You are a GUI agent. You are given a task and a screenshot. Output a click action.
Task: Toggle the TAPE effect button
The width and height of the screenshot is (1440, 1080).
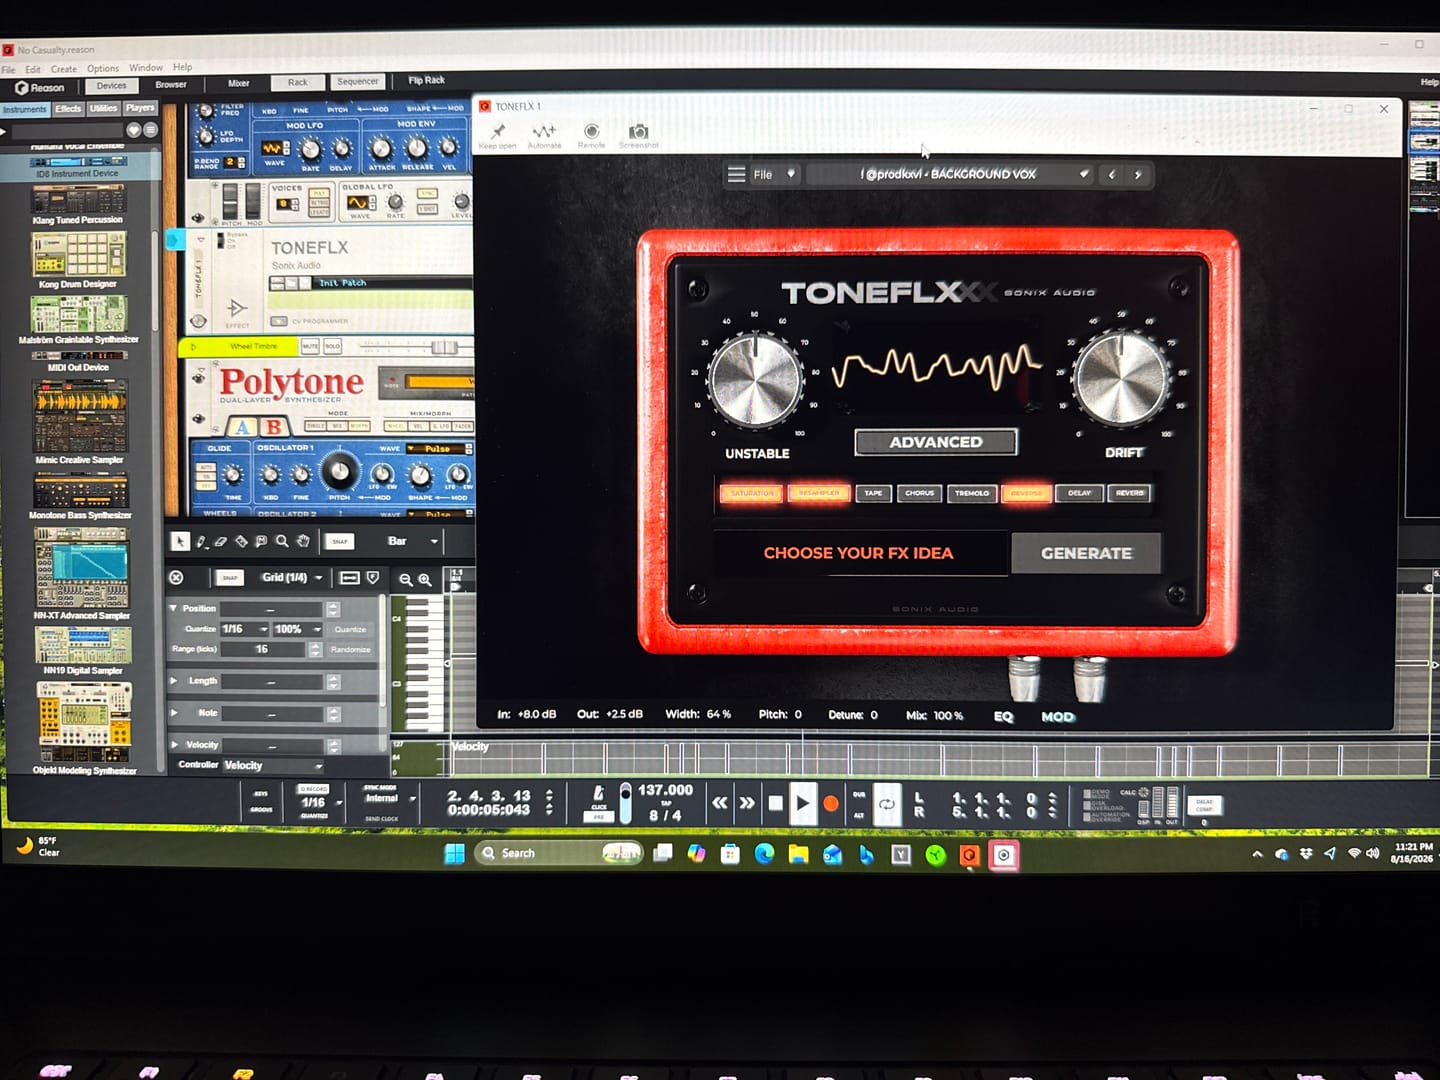coord(873,493)
